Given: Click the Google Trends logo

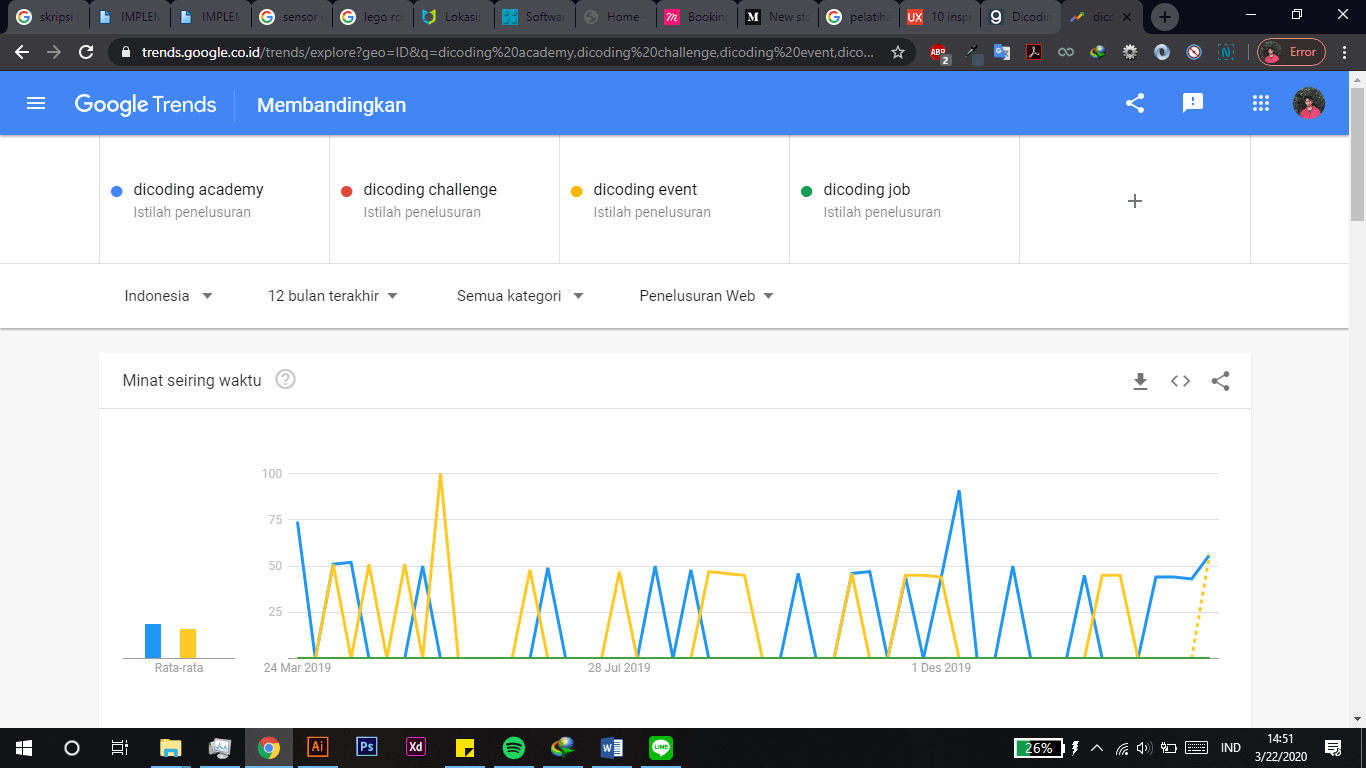Looking at the screenshot, I should [146, 104].
